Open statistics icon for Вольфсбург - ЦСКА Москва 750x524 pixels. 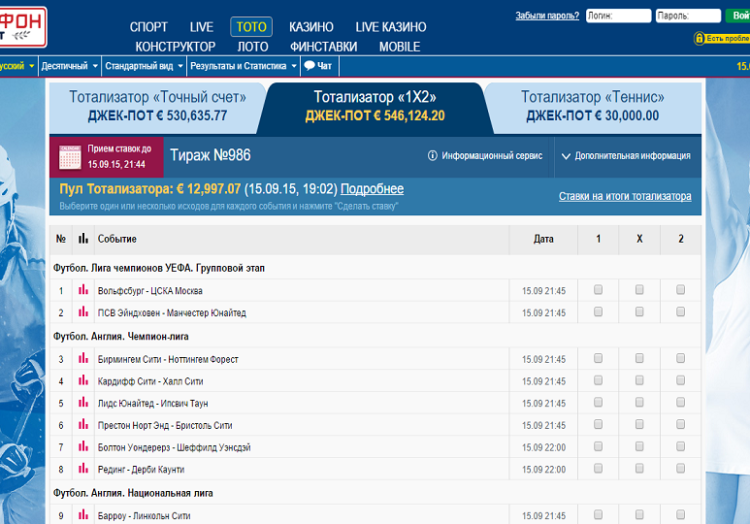(x=83, y=290)
